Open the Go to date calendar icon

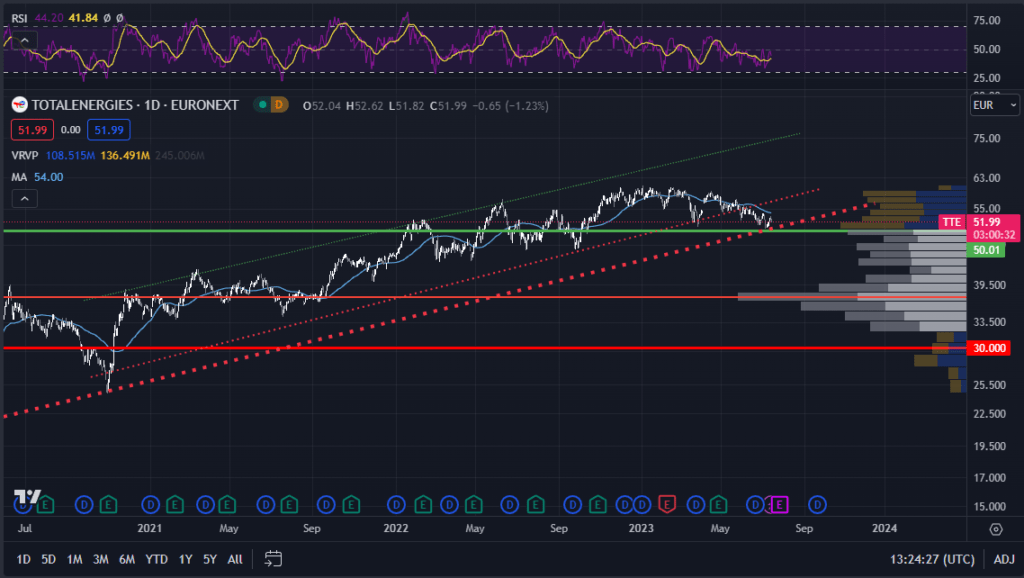(273, 558)
